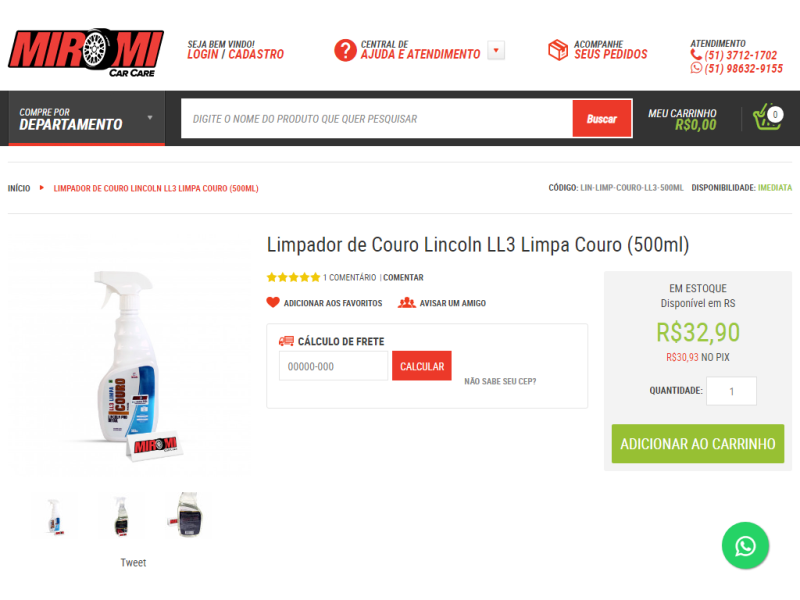This screenshot has height=600, width=800.
Task: Click the Miromi Car Care logo
Action: pos(86,53)
